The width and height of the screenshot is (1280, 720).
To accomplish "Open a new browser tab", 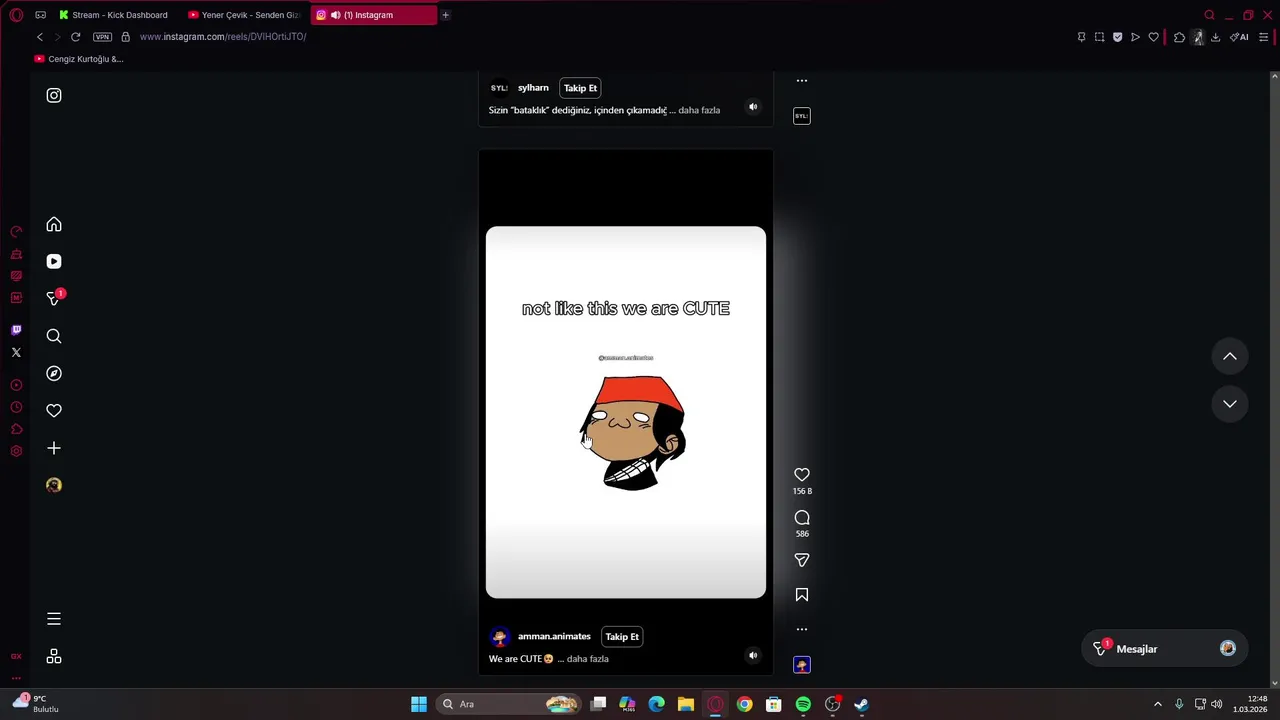I will [445, 15].
